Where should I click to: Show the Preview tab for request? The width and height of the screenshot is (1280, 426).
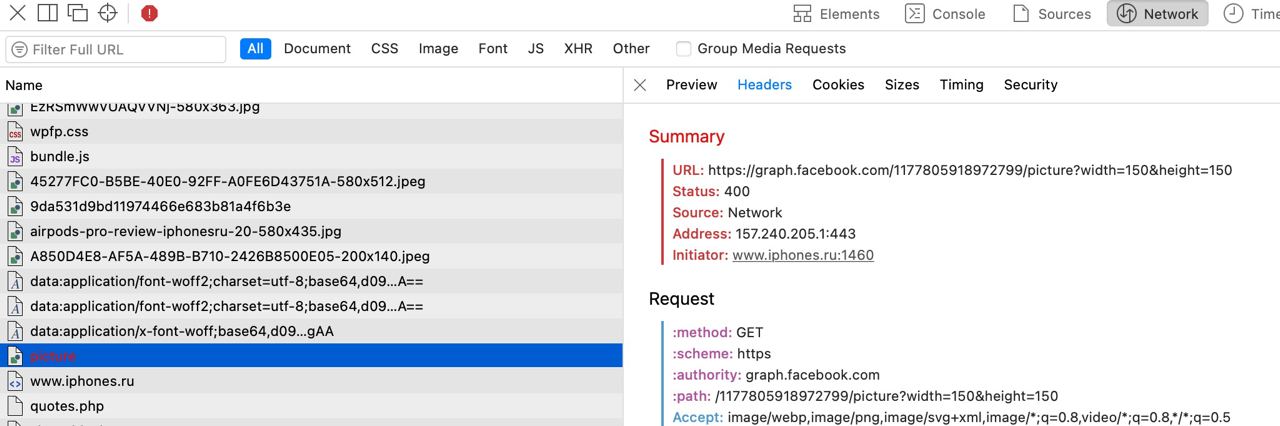pos(691,85)
